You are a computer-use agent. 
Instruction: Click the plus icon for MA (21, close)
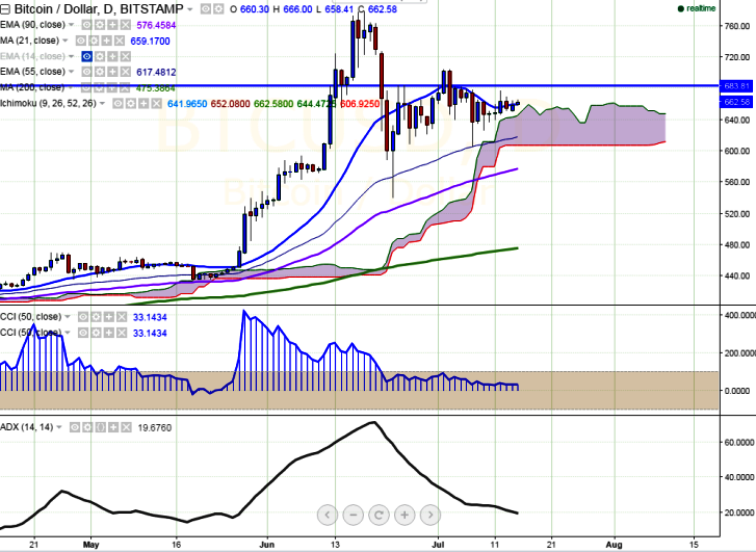tap(107, 41)
